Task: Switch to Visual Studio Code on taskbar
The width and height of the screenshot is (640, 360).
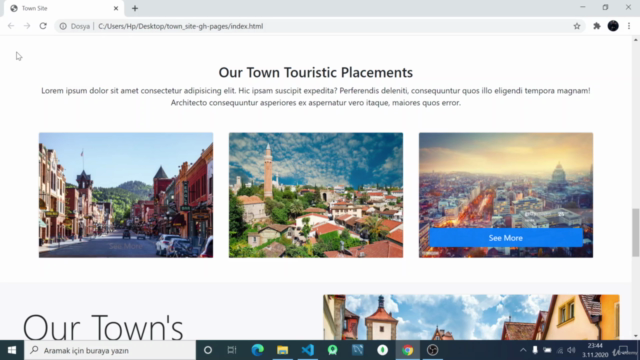Action: click(x=308, y=350)
